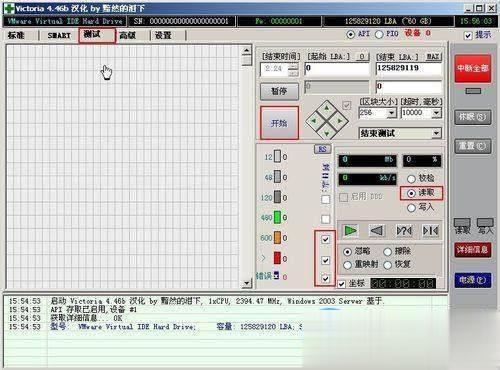500x370 pixels.
Task: Click the red slow block indicator
Action: (x=277, y=258)
